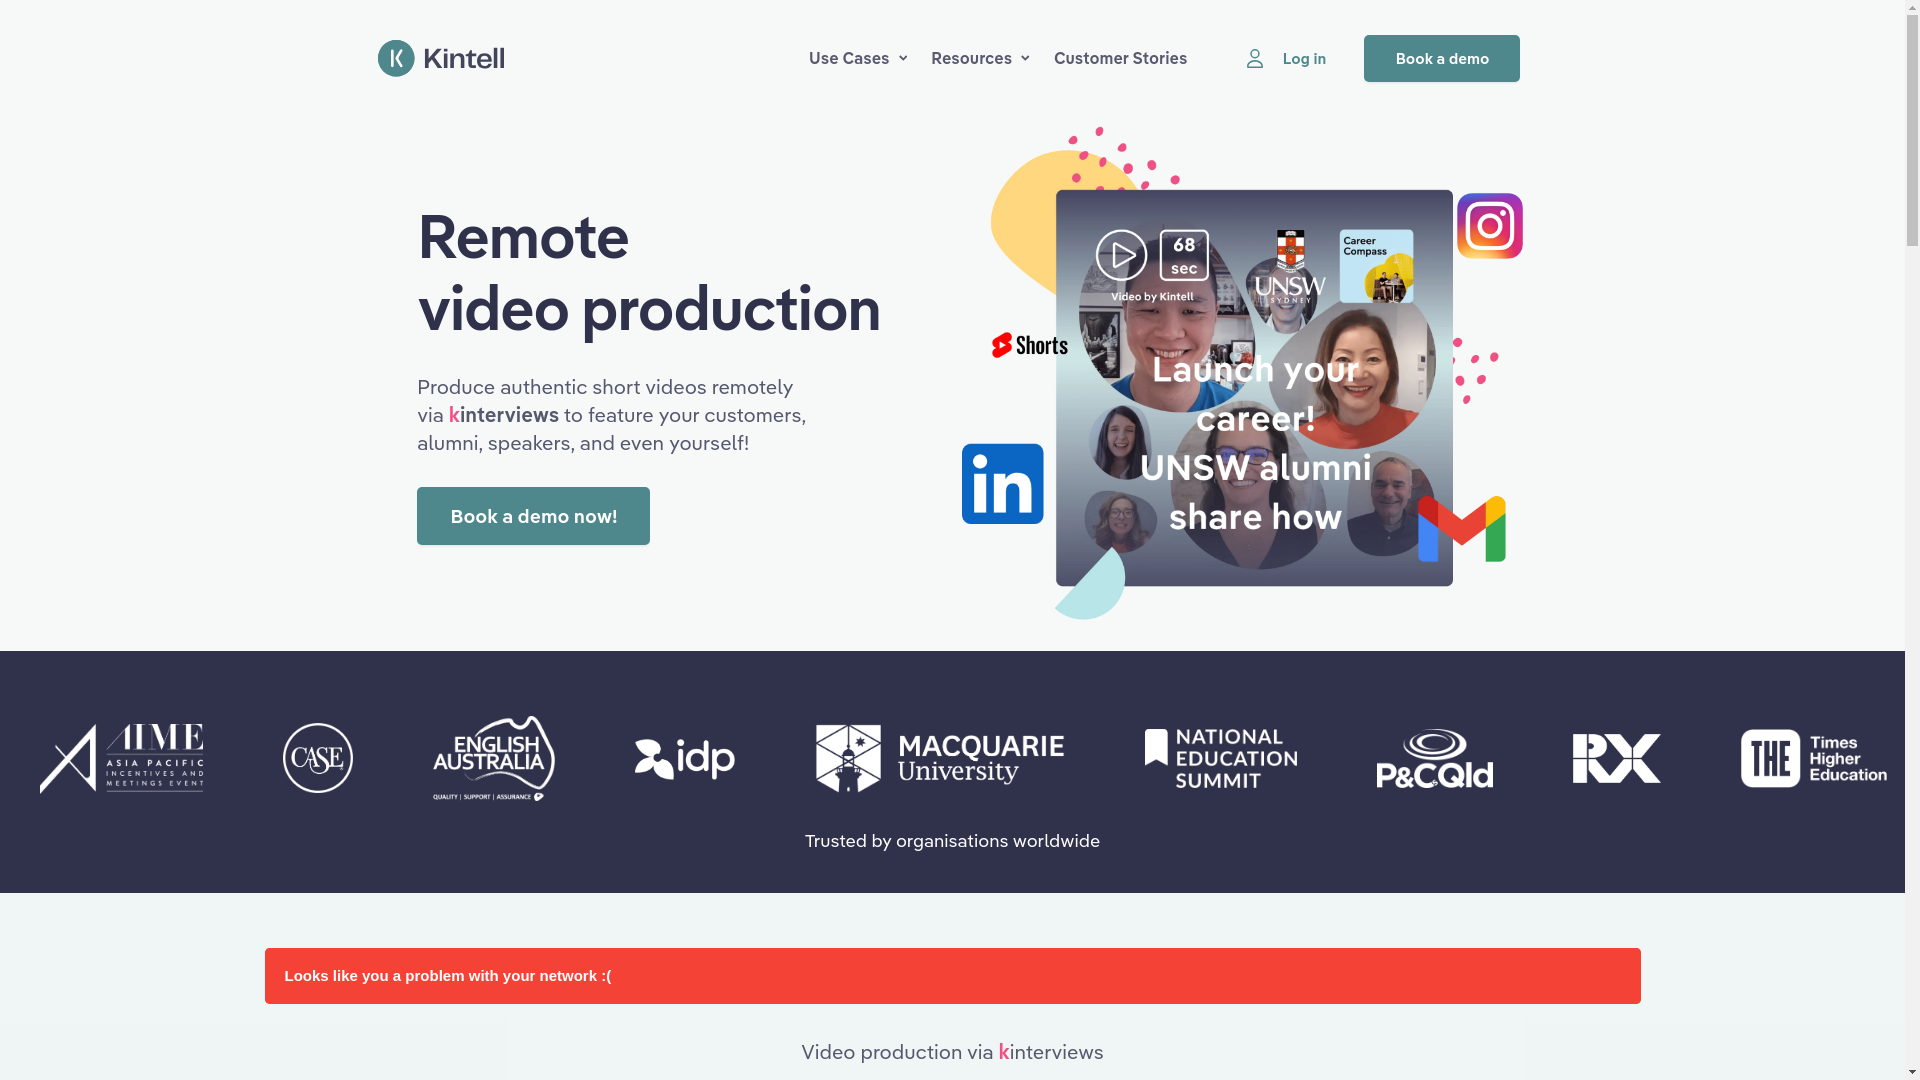Click the Gmail icon

(x=1461, y=529)
